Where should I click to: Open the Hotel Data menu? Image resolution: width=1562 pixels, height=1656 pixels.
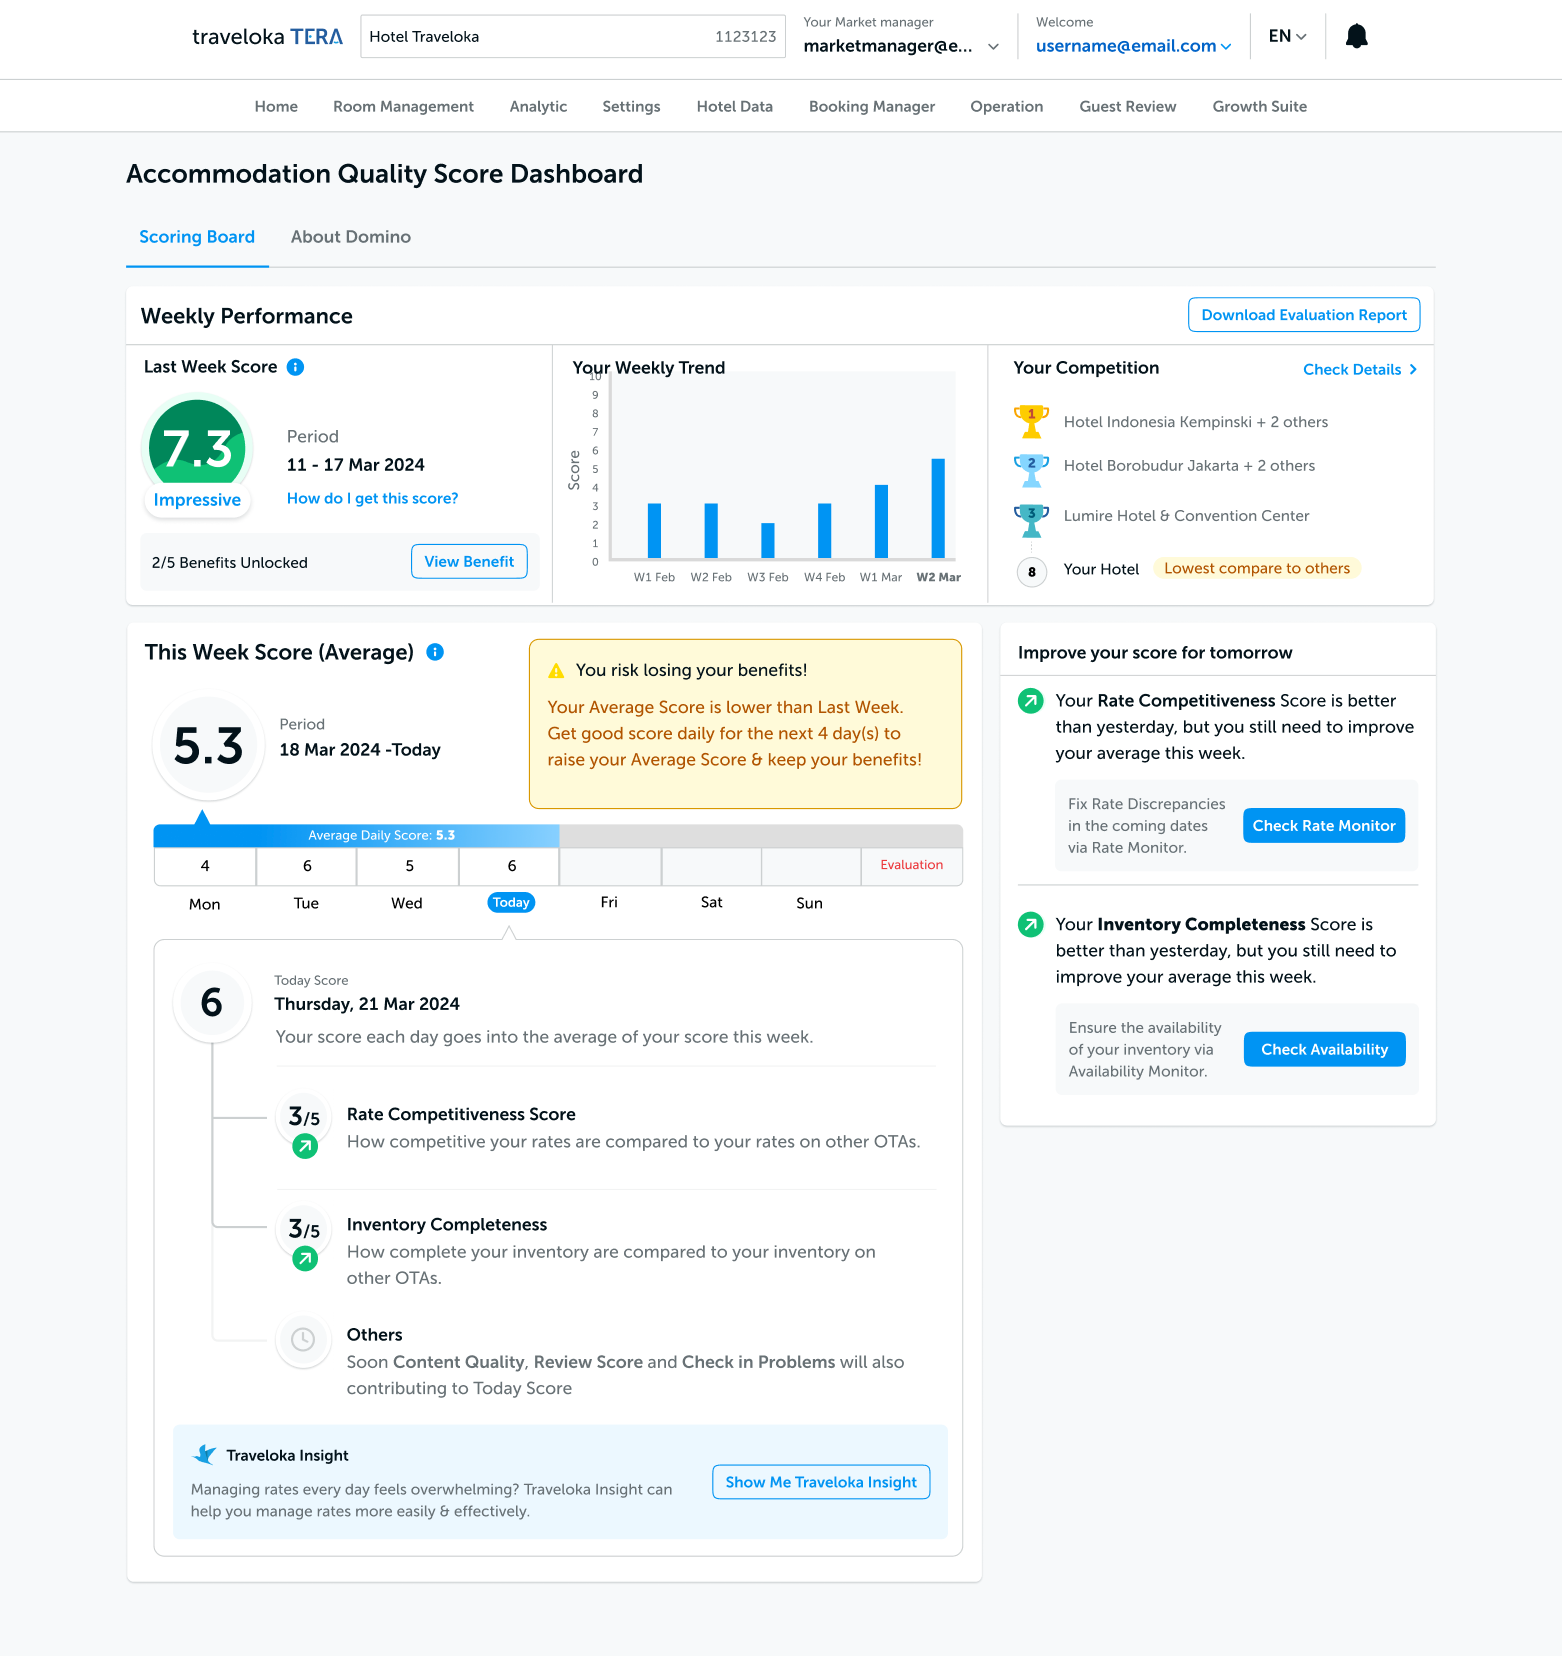(x=734, y=106)
